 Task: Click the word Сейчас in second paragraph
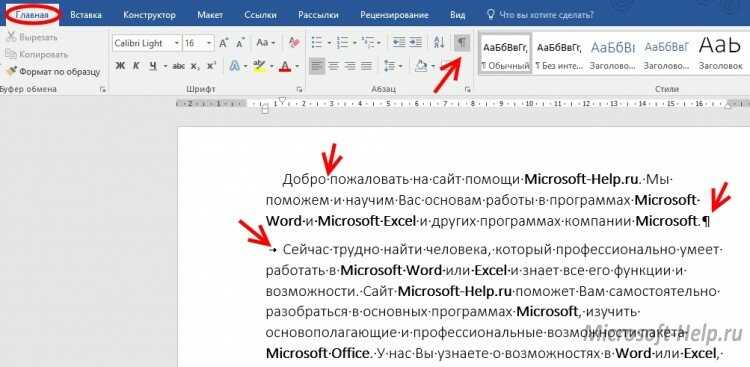pyautogui.click(x=305, y=249)
